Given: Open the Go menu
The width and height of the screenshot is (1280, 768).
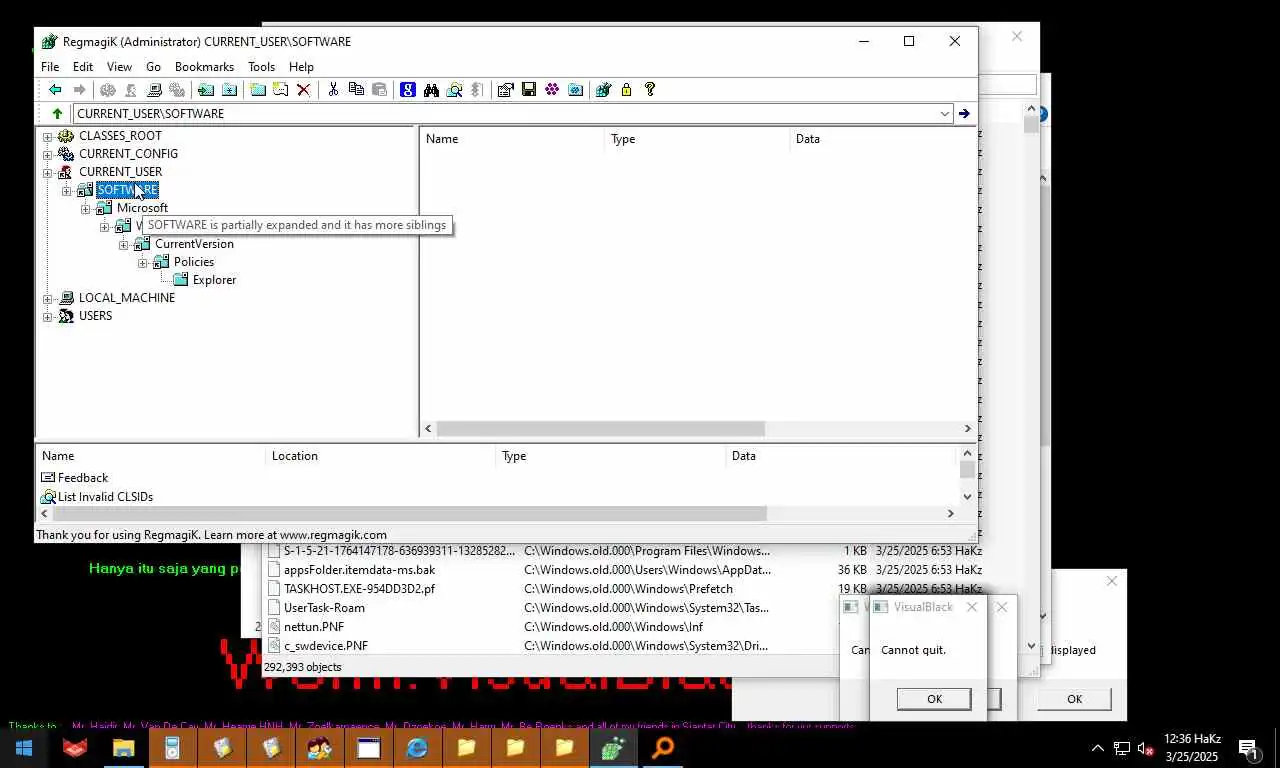Looking at the screenshot, I should (x=153, y=67).
